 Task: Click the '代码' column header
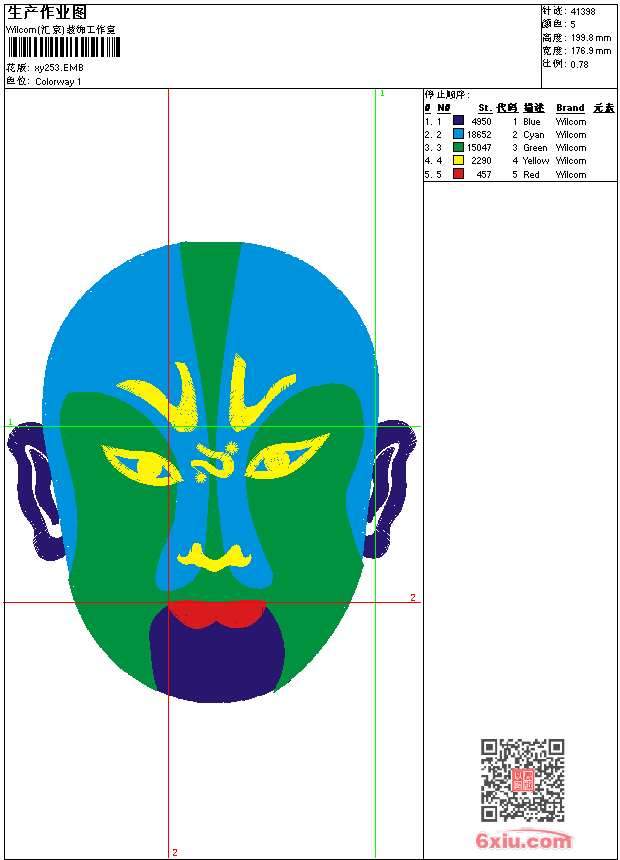507,108
